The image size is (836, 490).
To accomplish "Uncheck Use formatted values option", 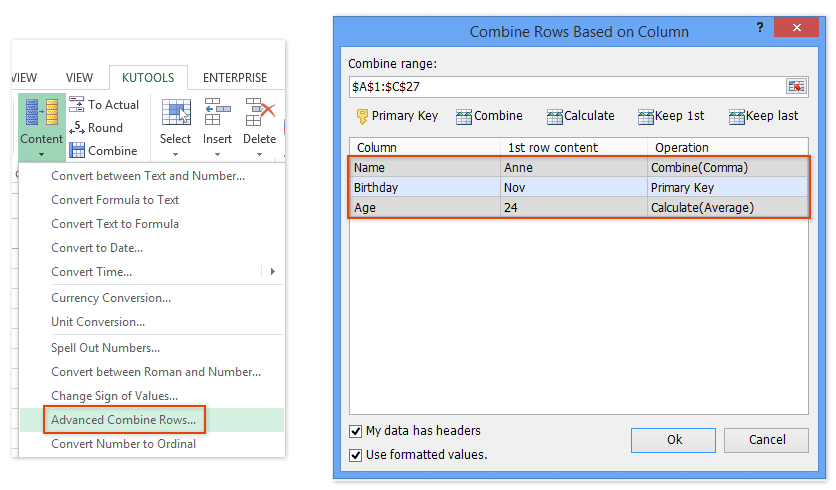I will click(356, 455).
